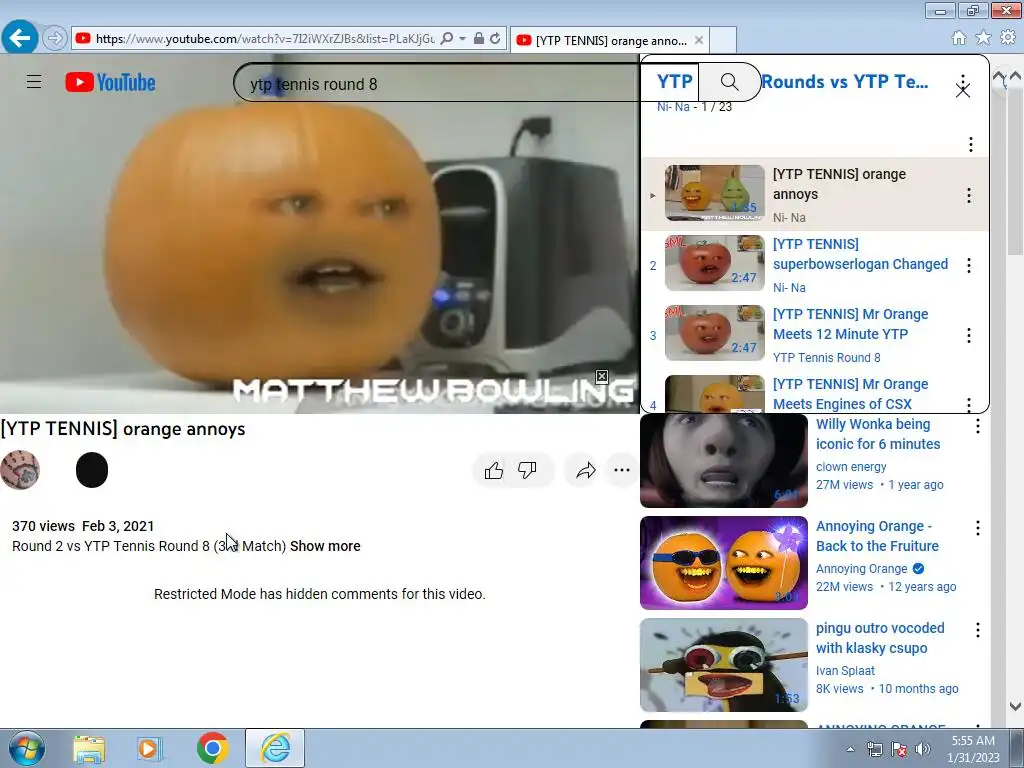Click the YouTube search magnifier button
1024x768 pixels.
729,82
